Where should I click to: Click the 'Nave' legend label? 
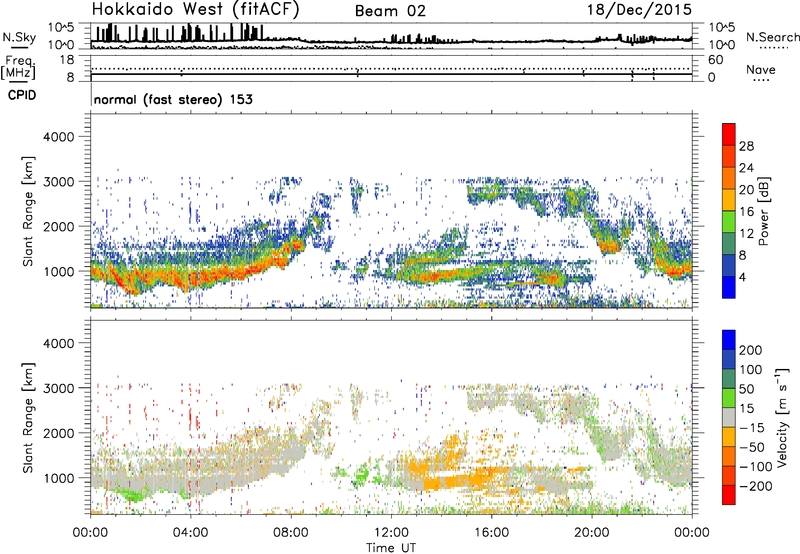[760, 69]
